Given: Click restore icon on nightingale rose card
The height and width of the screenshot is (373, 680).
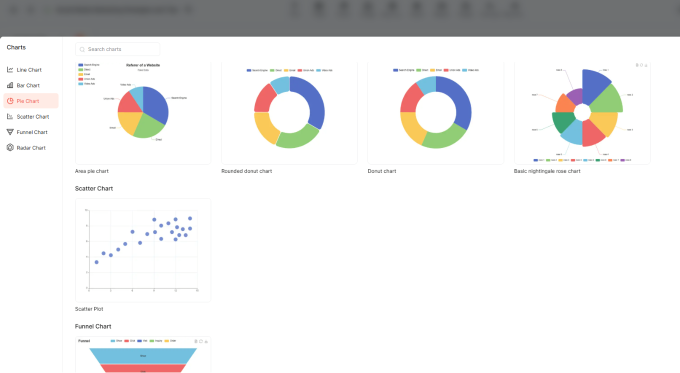Looking at the screenshot, I should [x=641, y=65].
